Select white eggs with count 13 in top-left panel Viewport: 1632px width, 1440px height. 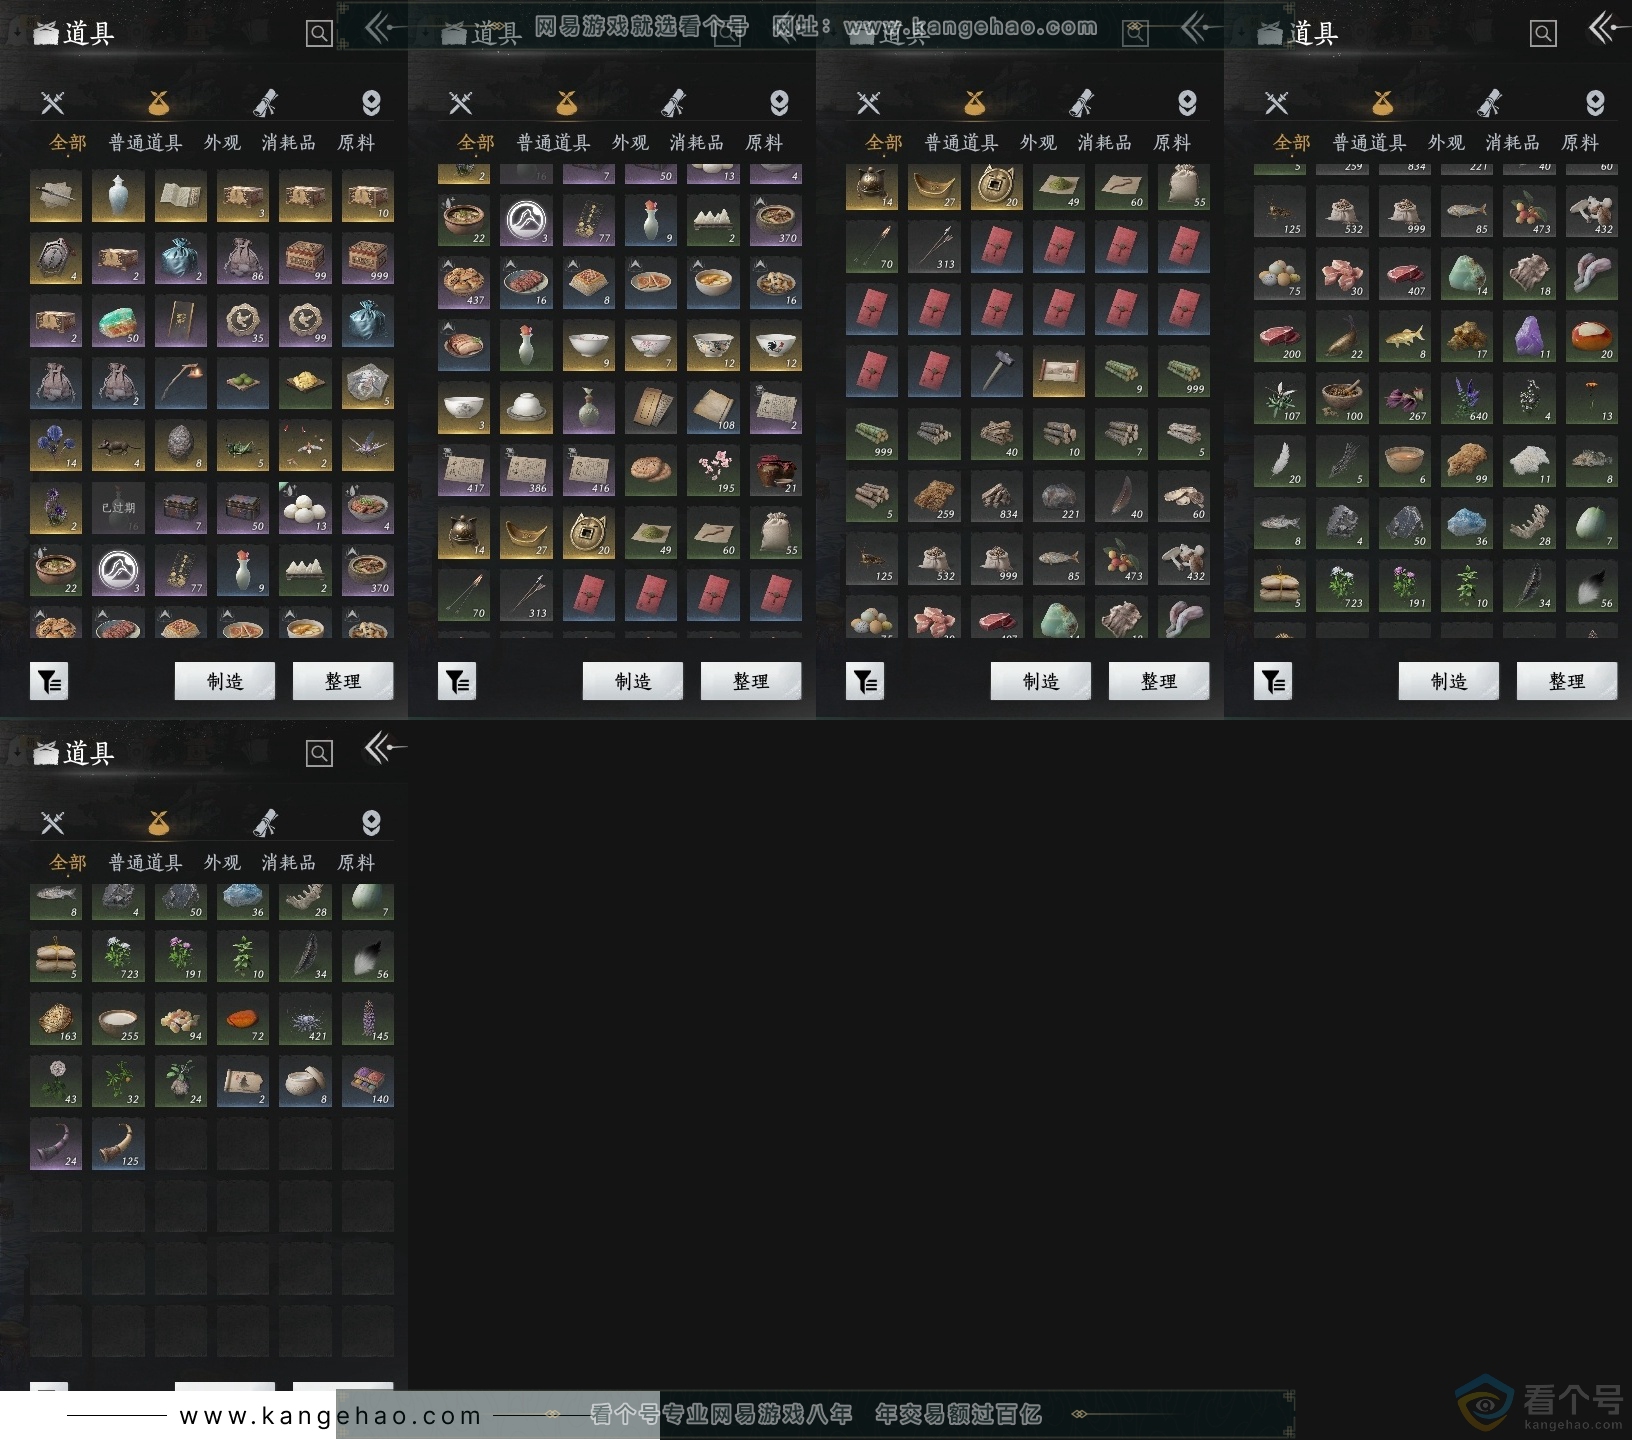coord(305,508)
